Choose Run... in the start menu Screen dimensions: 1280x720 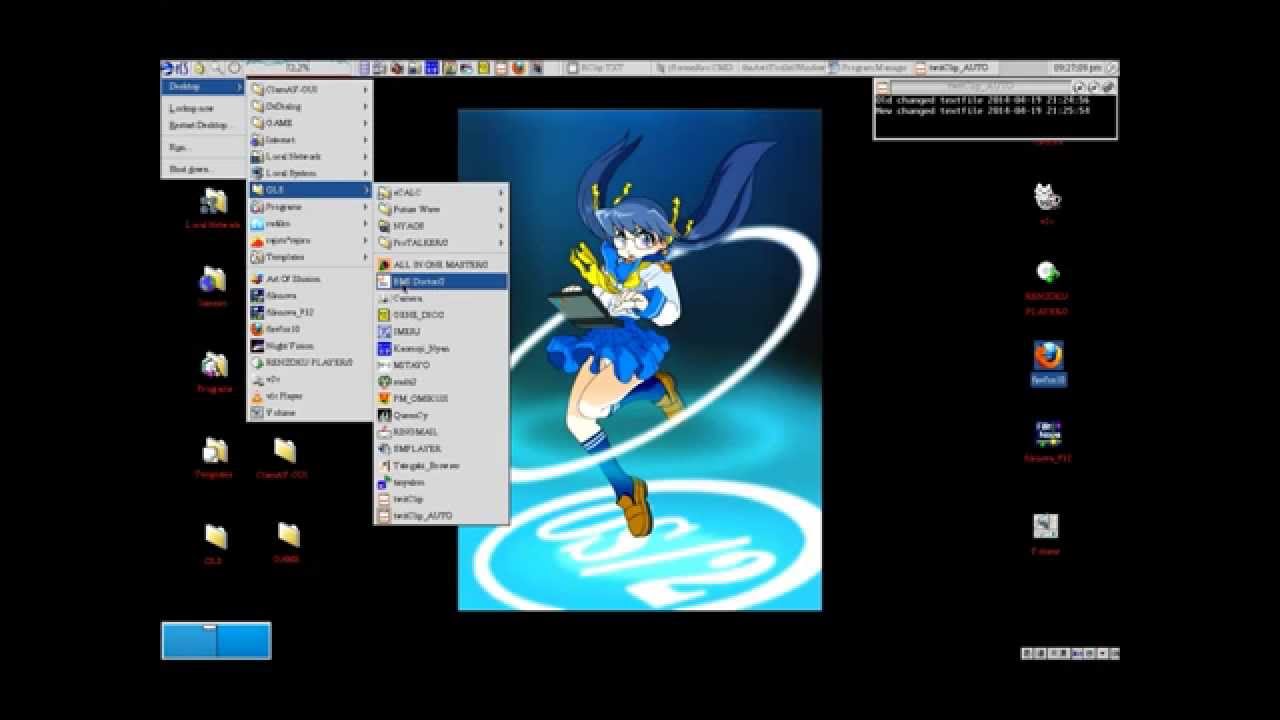coord(203,147)
